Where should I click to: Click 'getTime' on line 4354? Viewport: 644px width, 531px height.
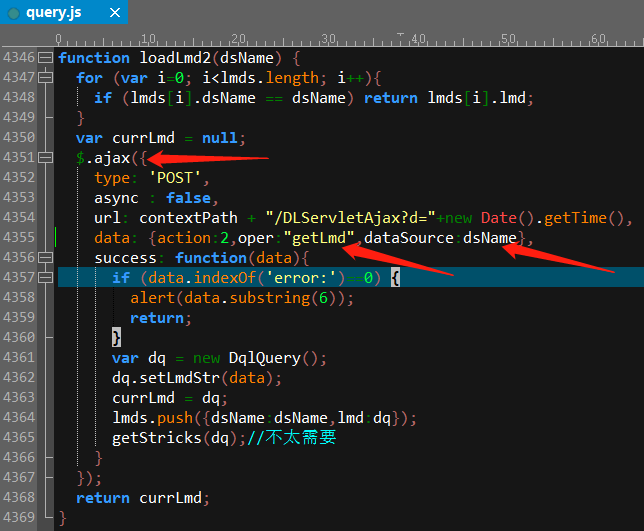(x=575, y=218)
